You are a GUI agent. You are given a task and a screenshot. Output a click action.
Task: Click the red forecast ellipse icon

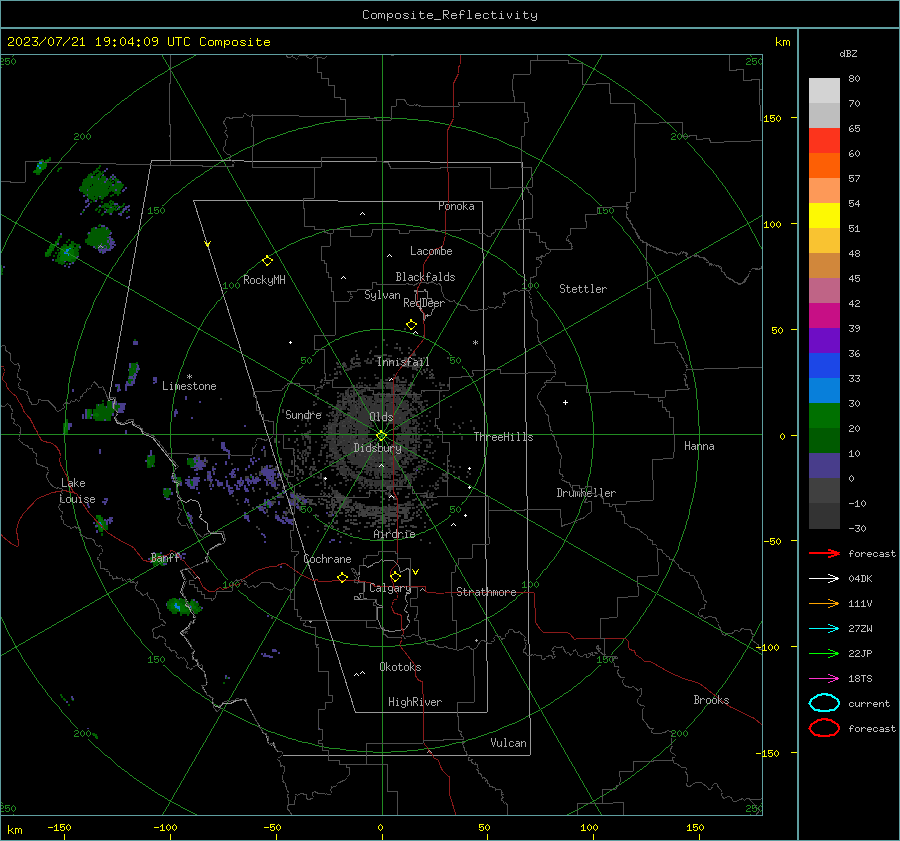[x=824, y=728]
